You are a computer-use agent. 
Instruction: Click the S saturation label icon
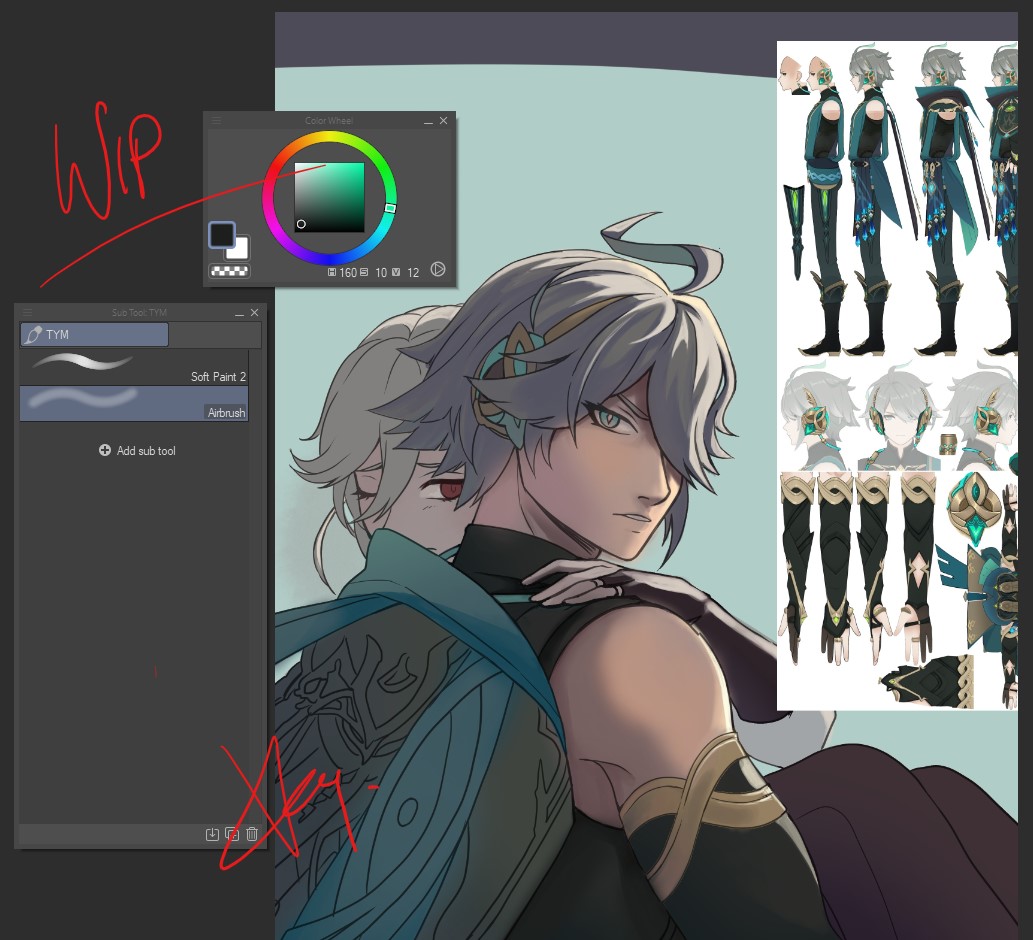pos(364,272)
